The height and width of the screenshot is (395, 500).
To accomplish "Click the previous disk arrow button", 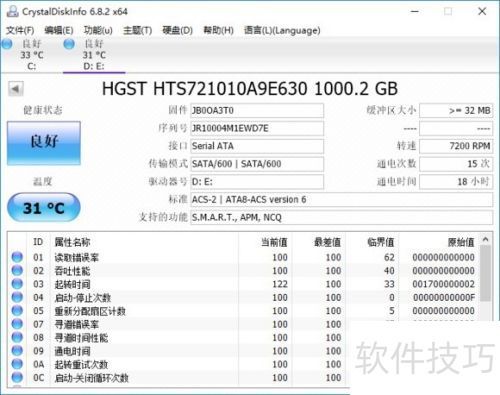I will (x=16, y=89).
